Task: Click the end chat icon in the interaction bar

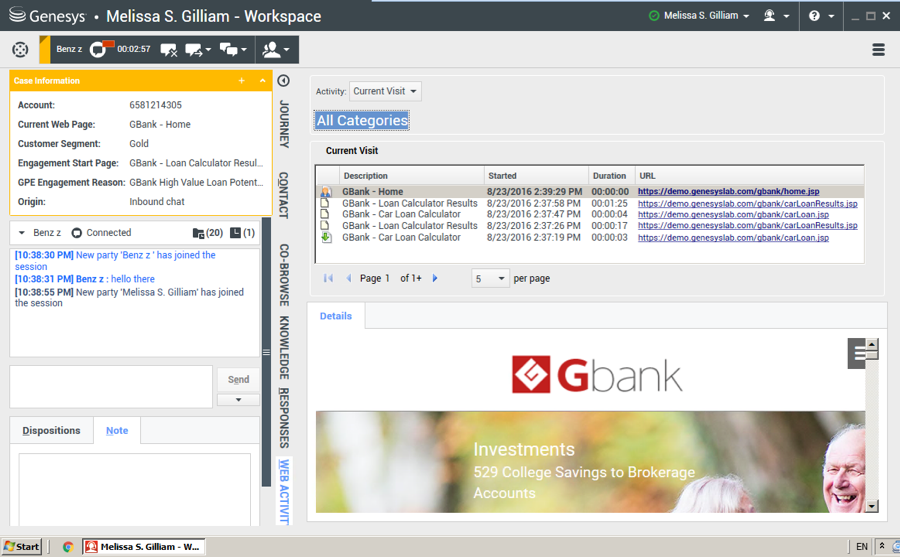Action: (x=168, y=49)
